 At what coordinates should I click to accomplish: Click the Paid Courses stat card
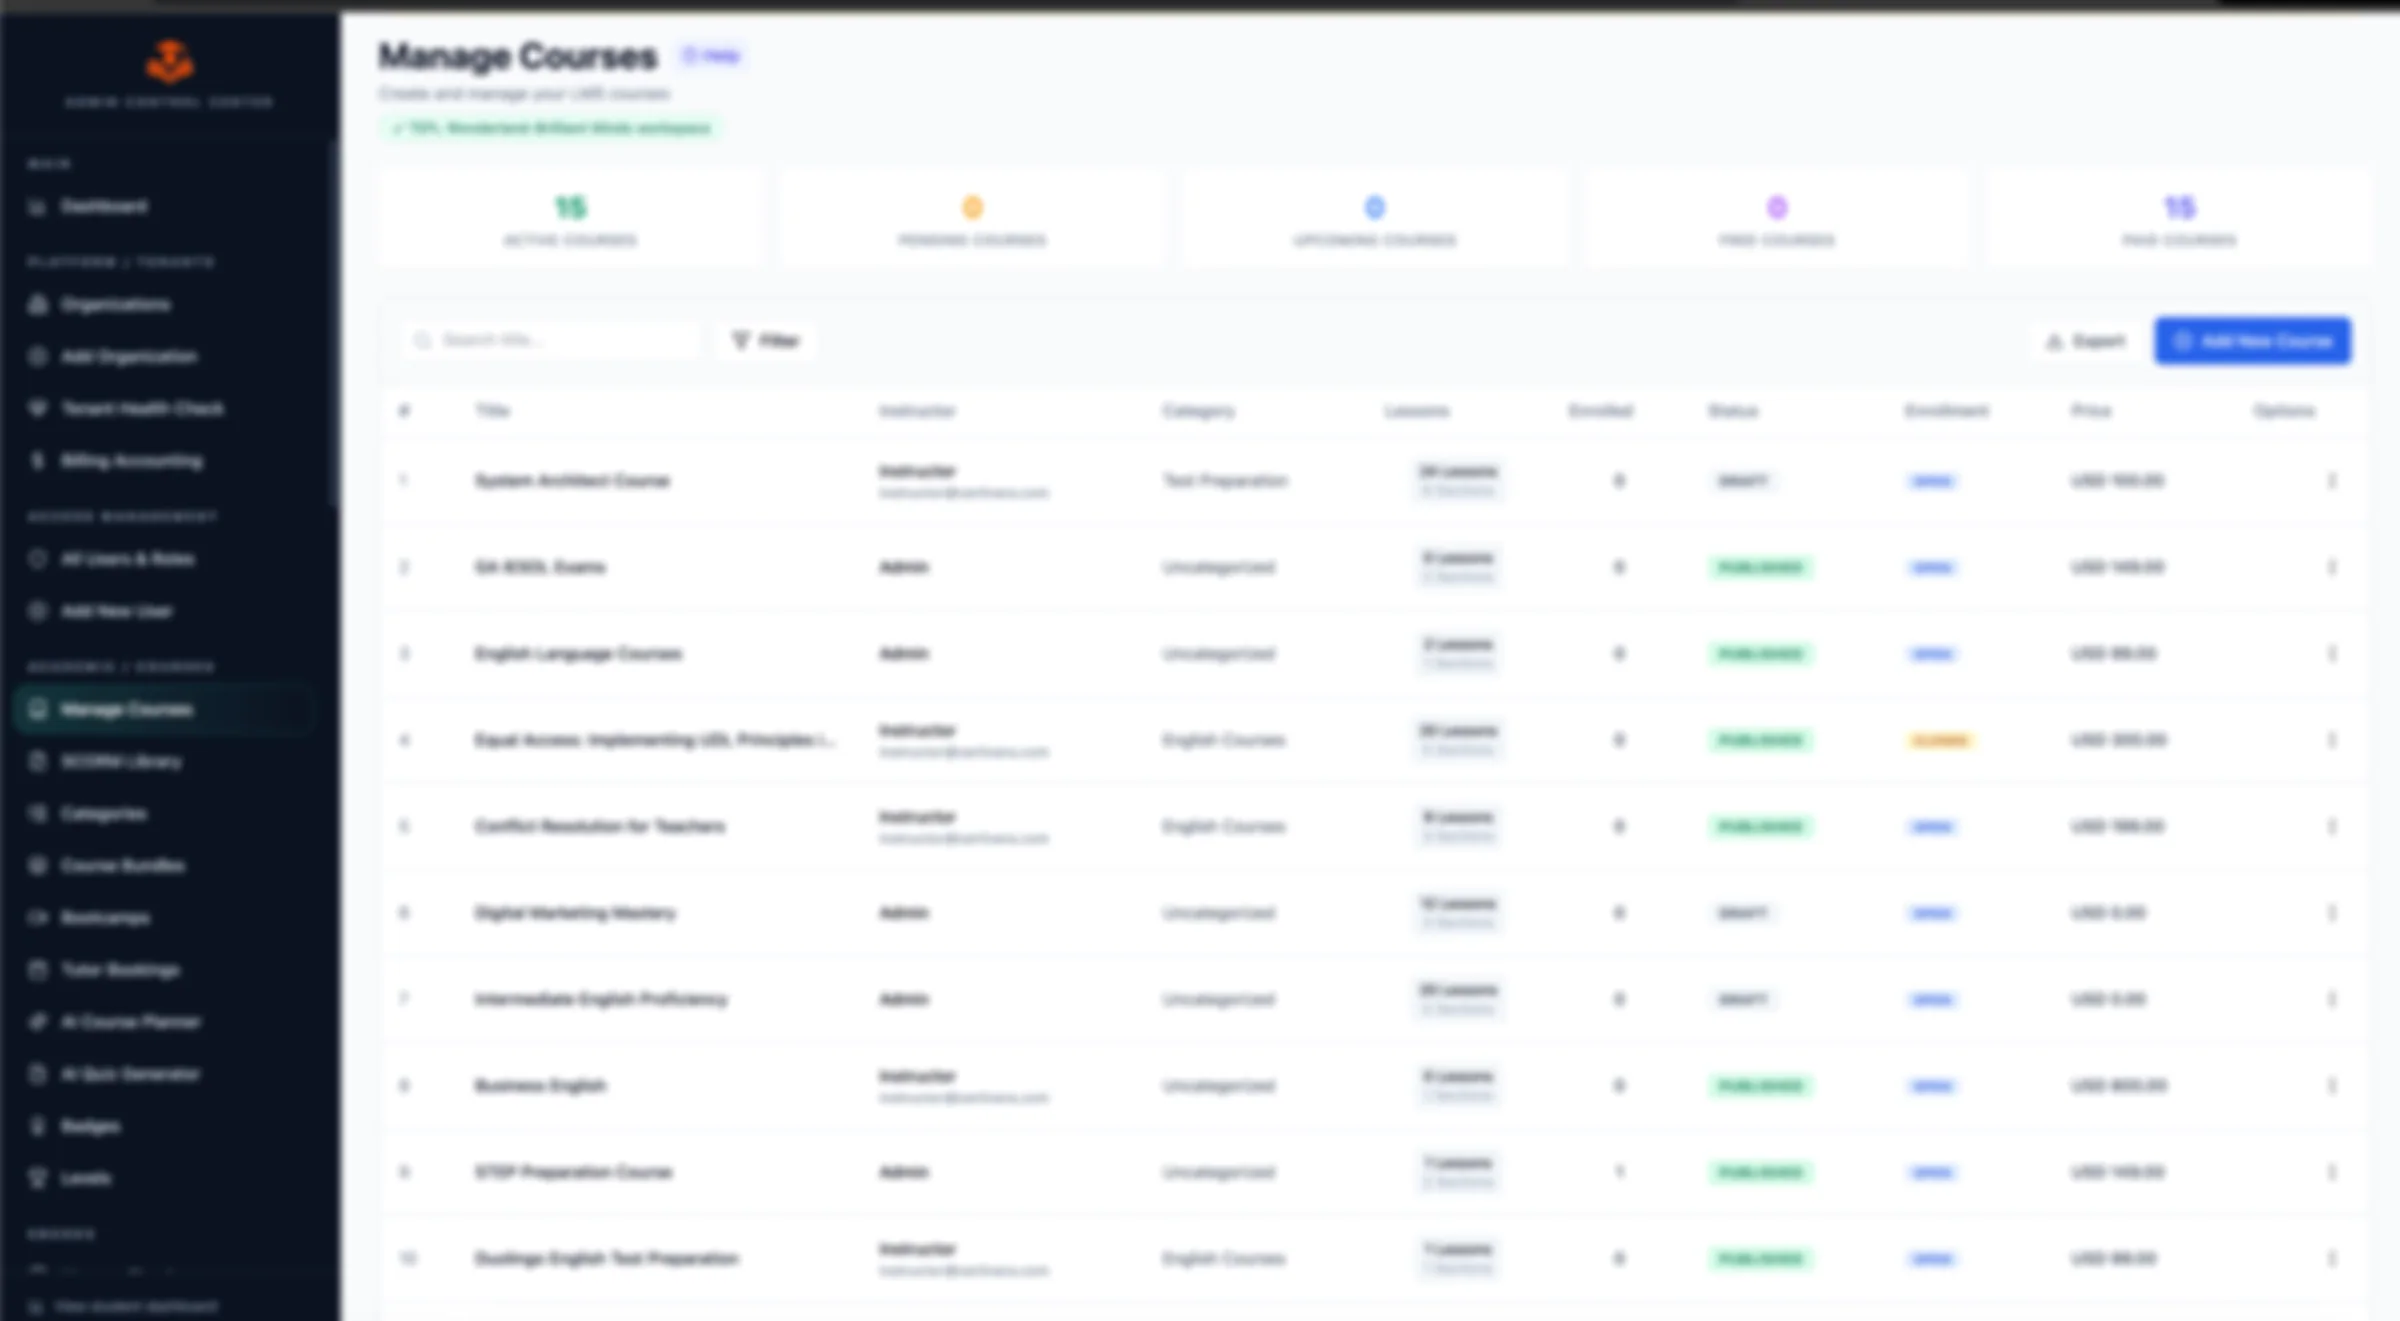(2179, 220)
